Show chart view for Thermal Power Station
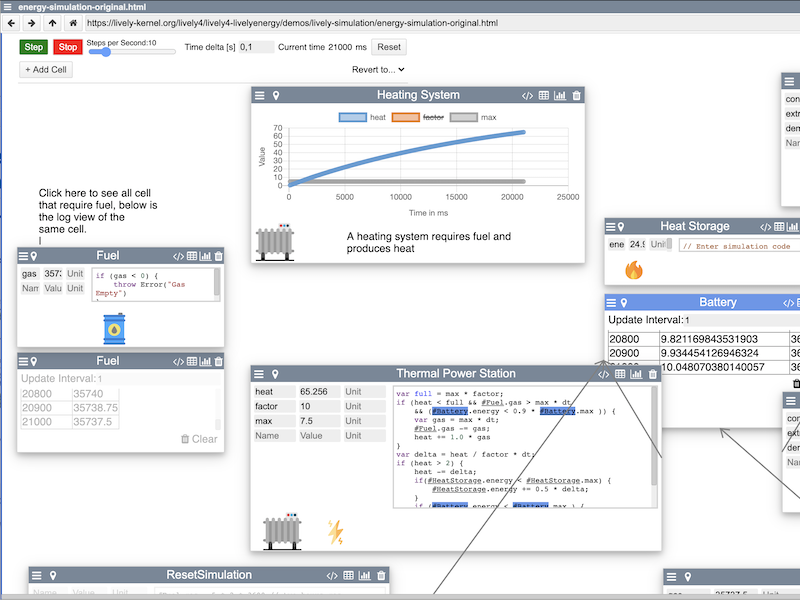This screenshot has width=800, height=600. 636,374
